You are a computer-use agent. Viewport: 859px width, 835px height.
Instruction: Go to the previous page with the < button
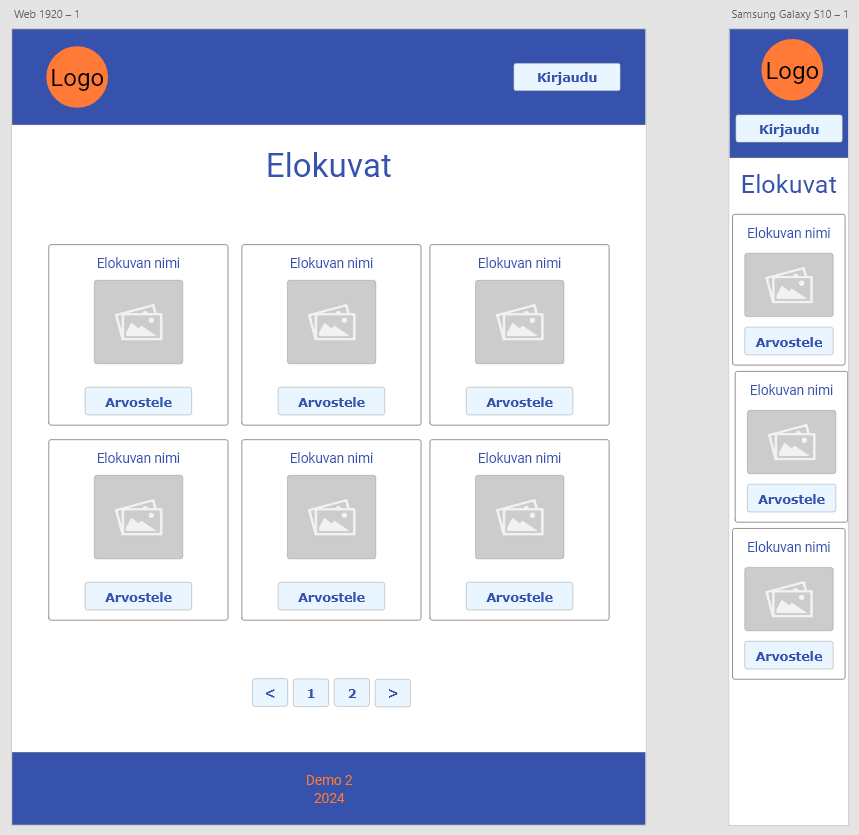coord(270,693)
